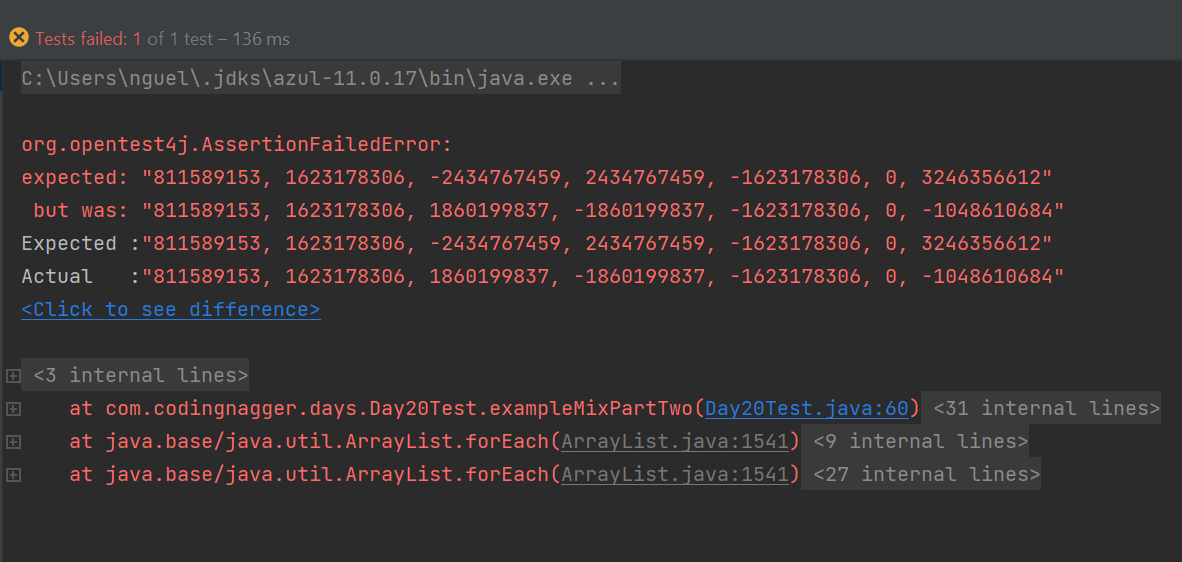Click the orange tests failed status icon

(19, 38)
